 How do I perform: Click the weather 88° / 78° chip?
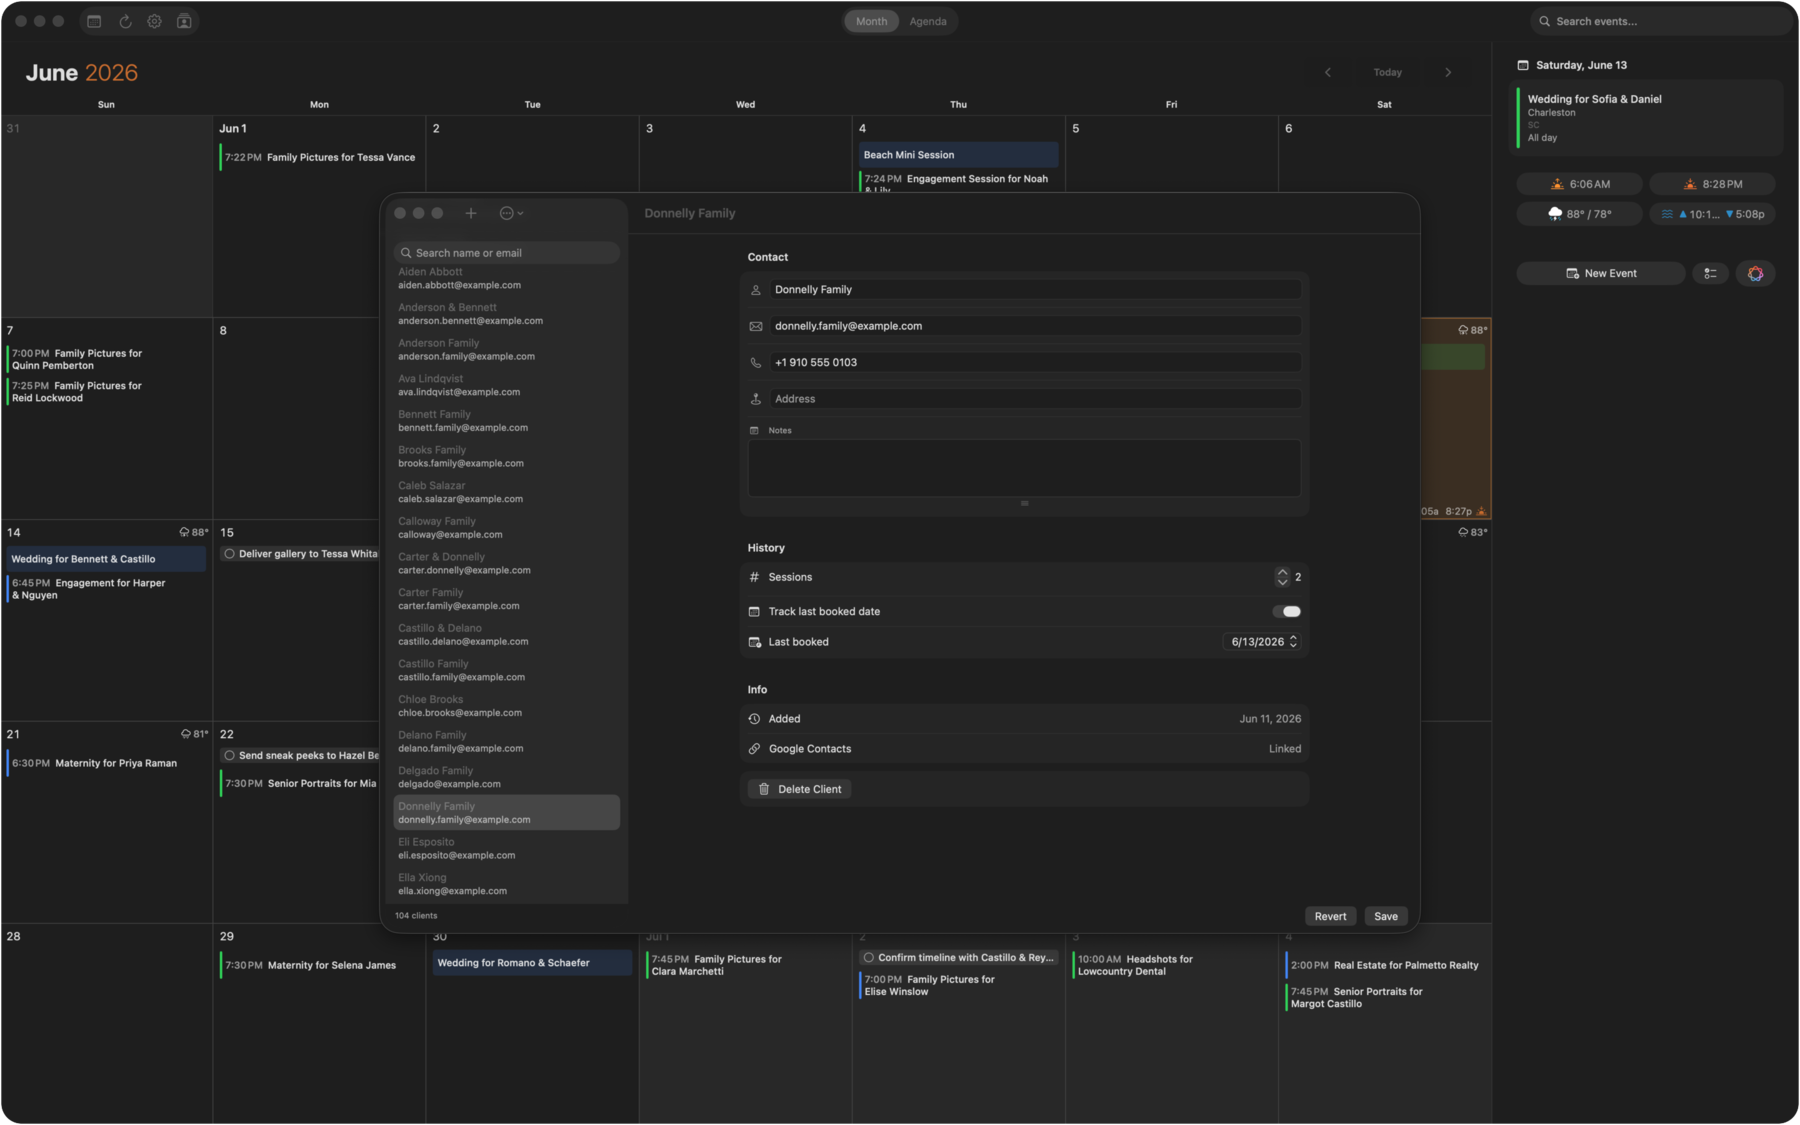pyautogui.click(x=1579, y=214)
